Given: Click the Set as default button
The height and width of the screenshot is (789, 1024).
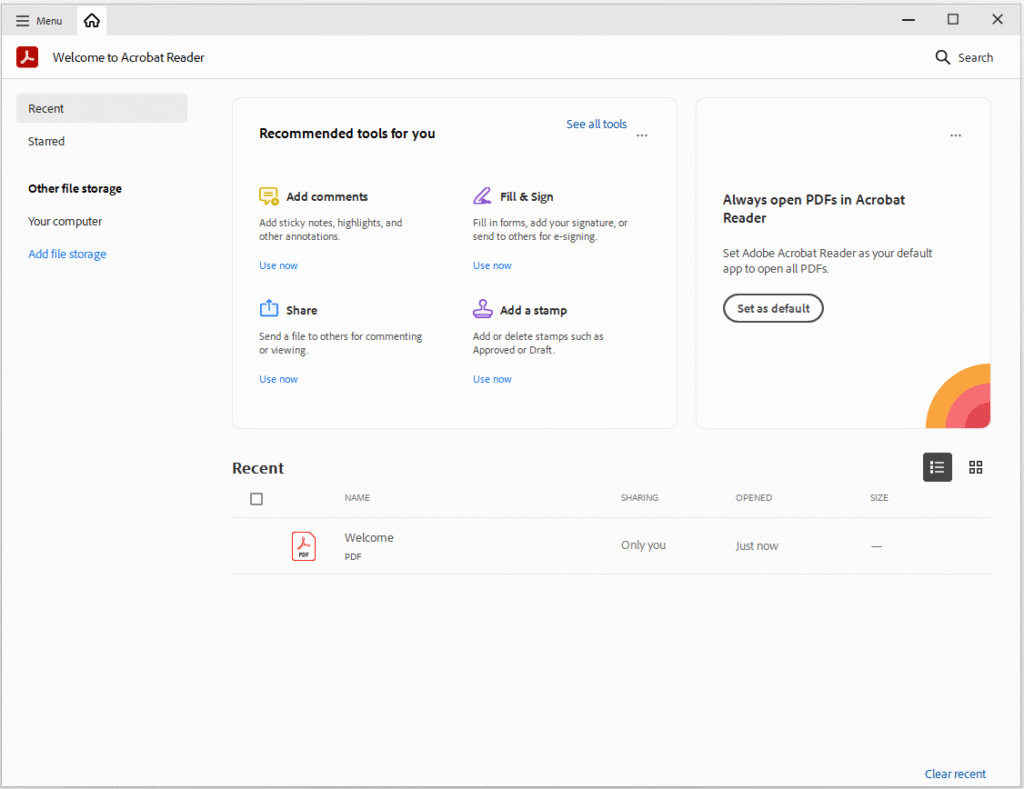Looking at the screenshot, I should [x=773, y=309].
